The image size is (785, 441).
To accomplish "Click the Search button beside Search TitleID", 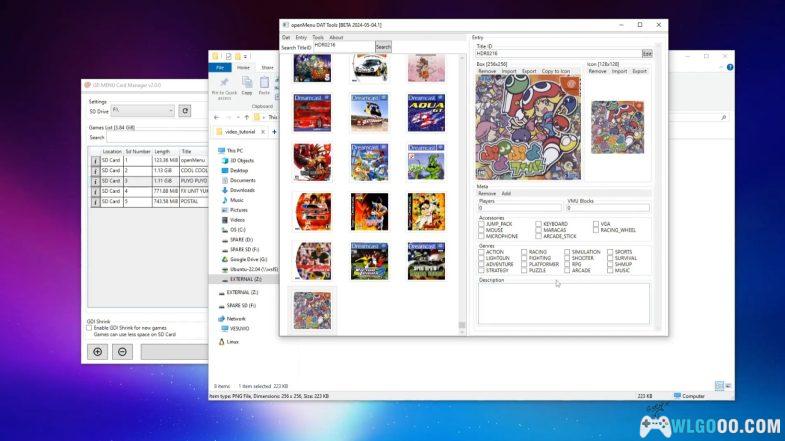I will (383, 47).
